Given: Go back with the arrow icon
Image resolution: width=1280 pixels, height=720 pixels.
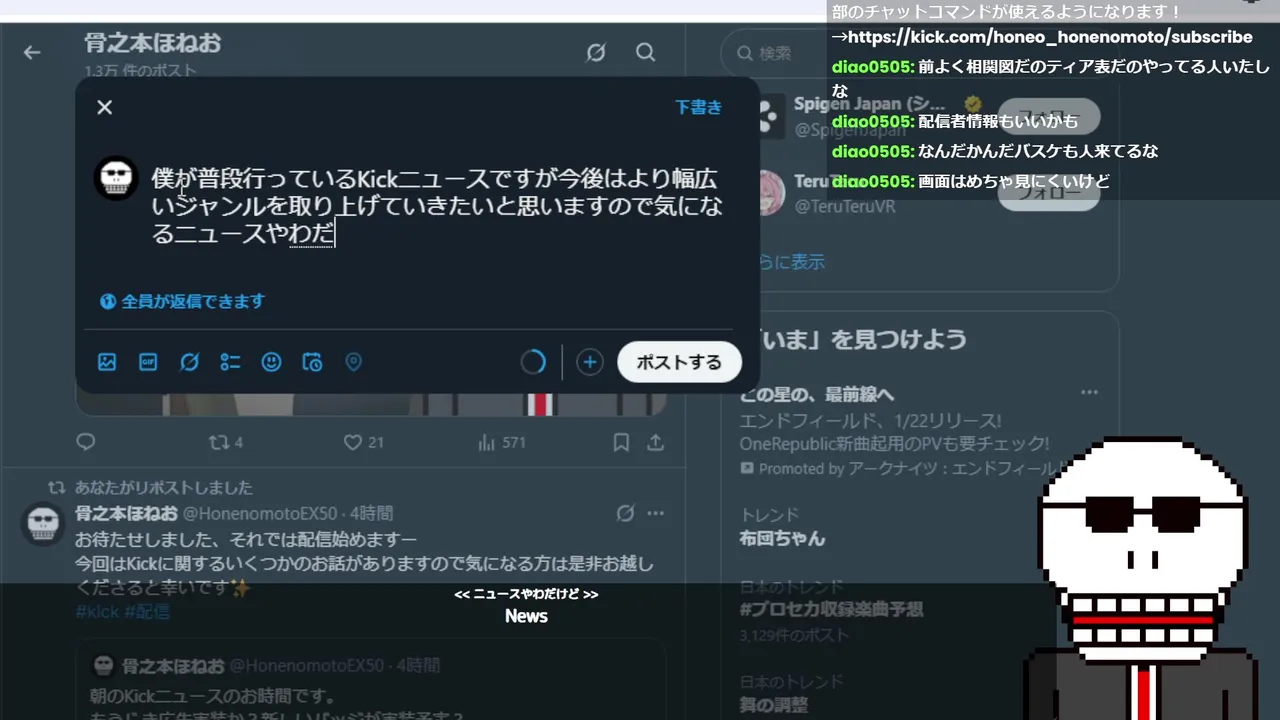Looking at the screenshot, I should [32, 52].
